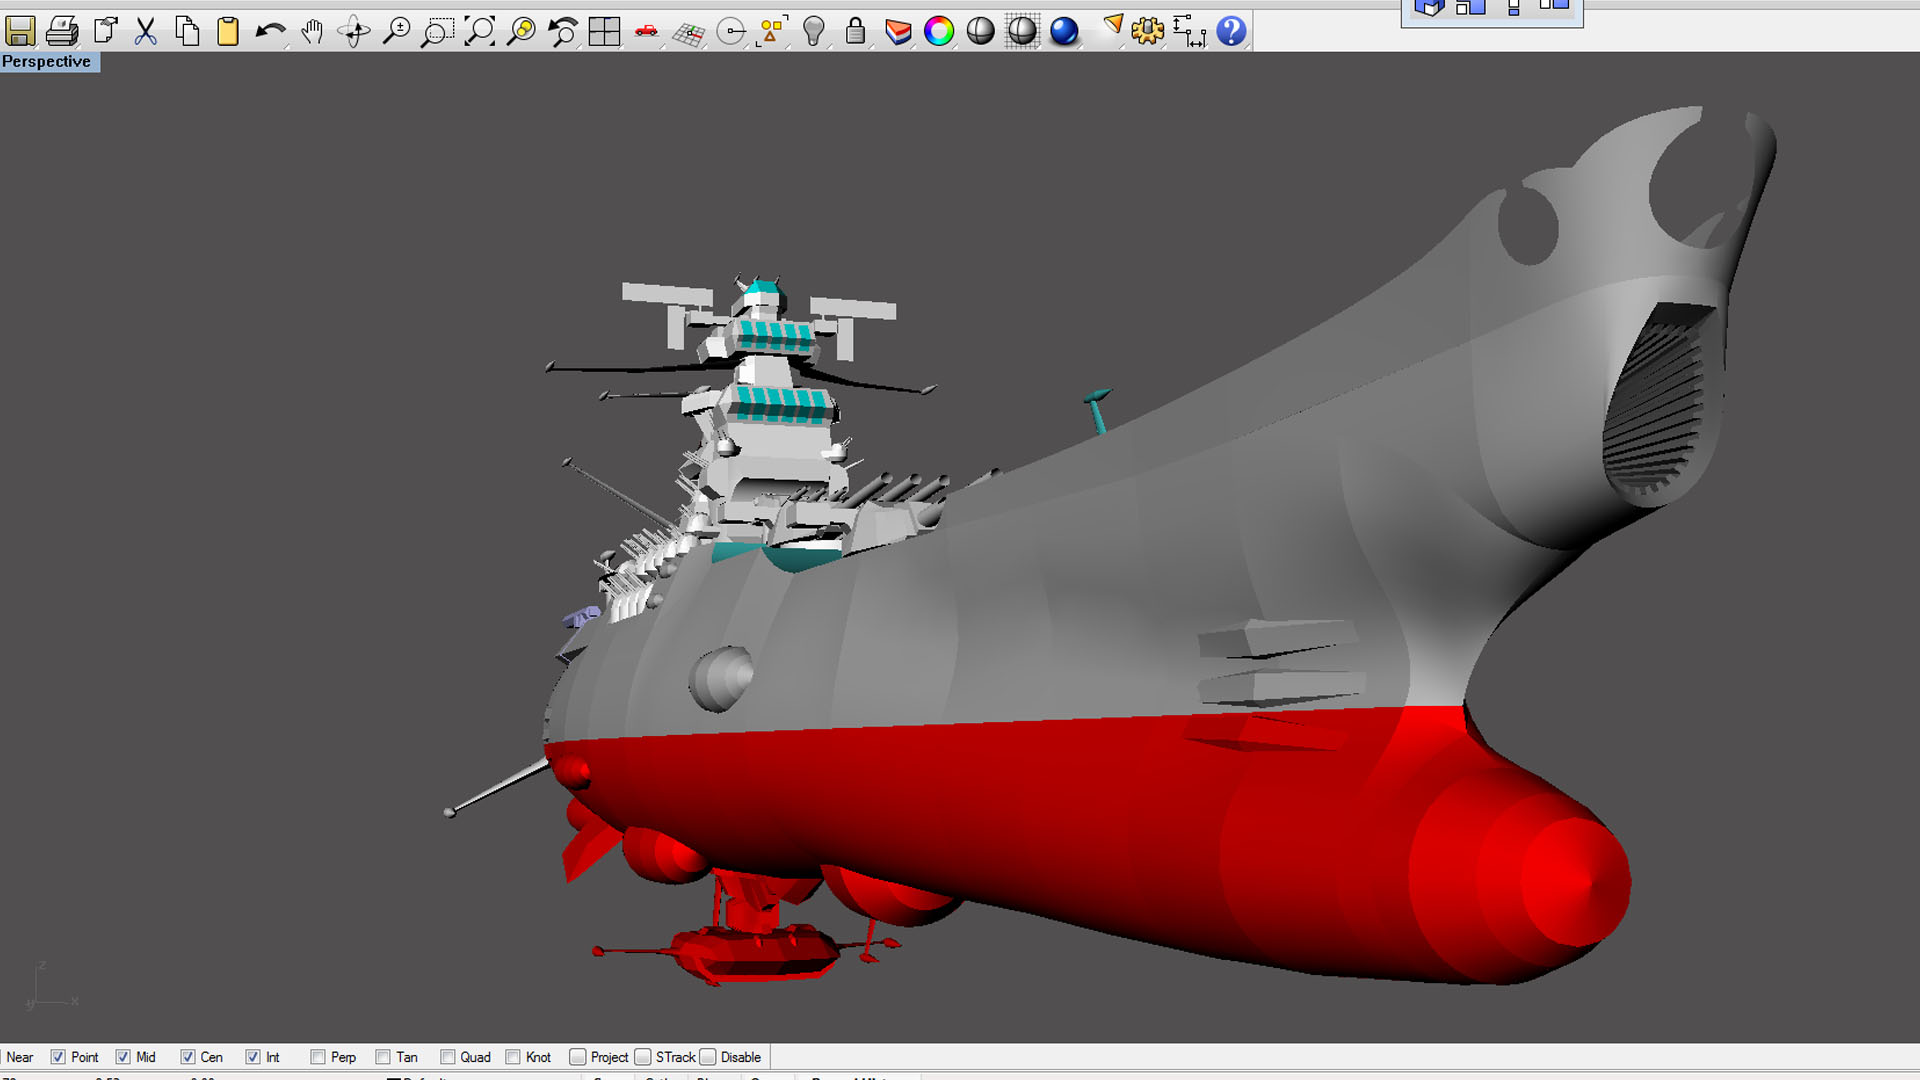Screen dimensions: 1920x1080
Task: Print the viewport using the printer icon
Action: (x=62, y=31)
